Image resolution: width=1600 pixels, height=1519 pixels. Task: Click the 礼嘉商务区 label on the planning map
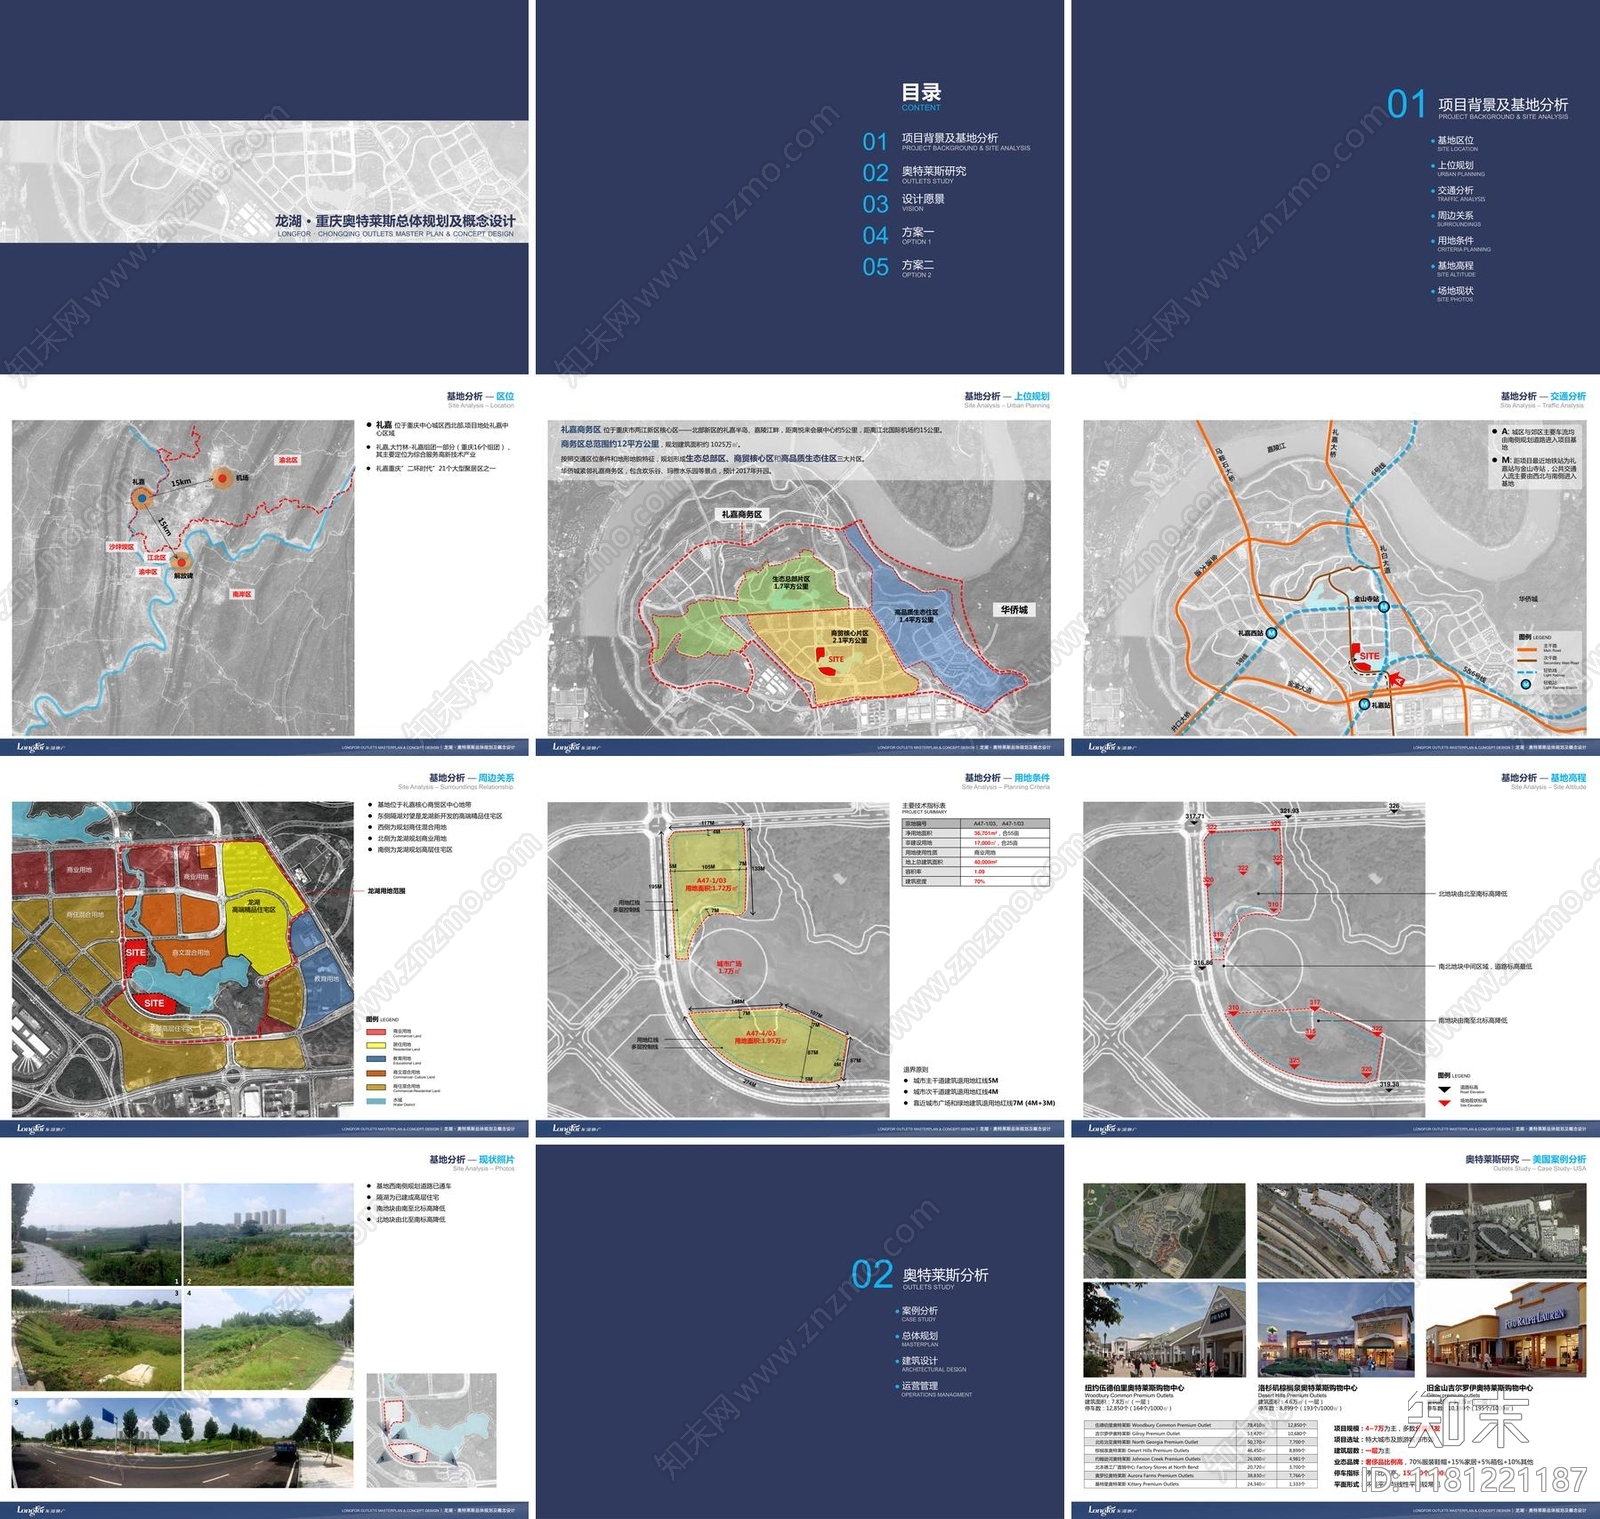[x=742, y=514]
